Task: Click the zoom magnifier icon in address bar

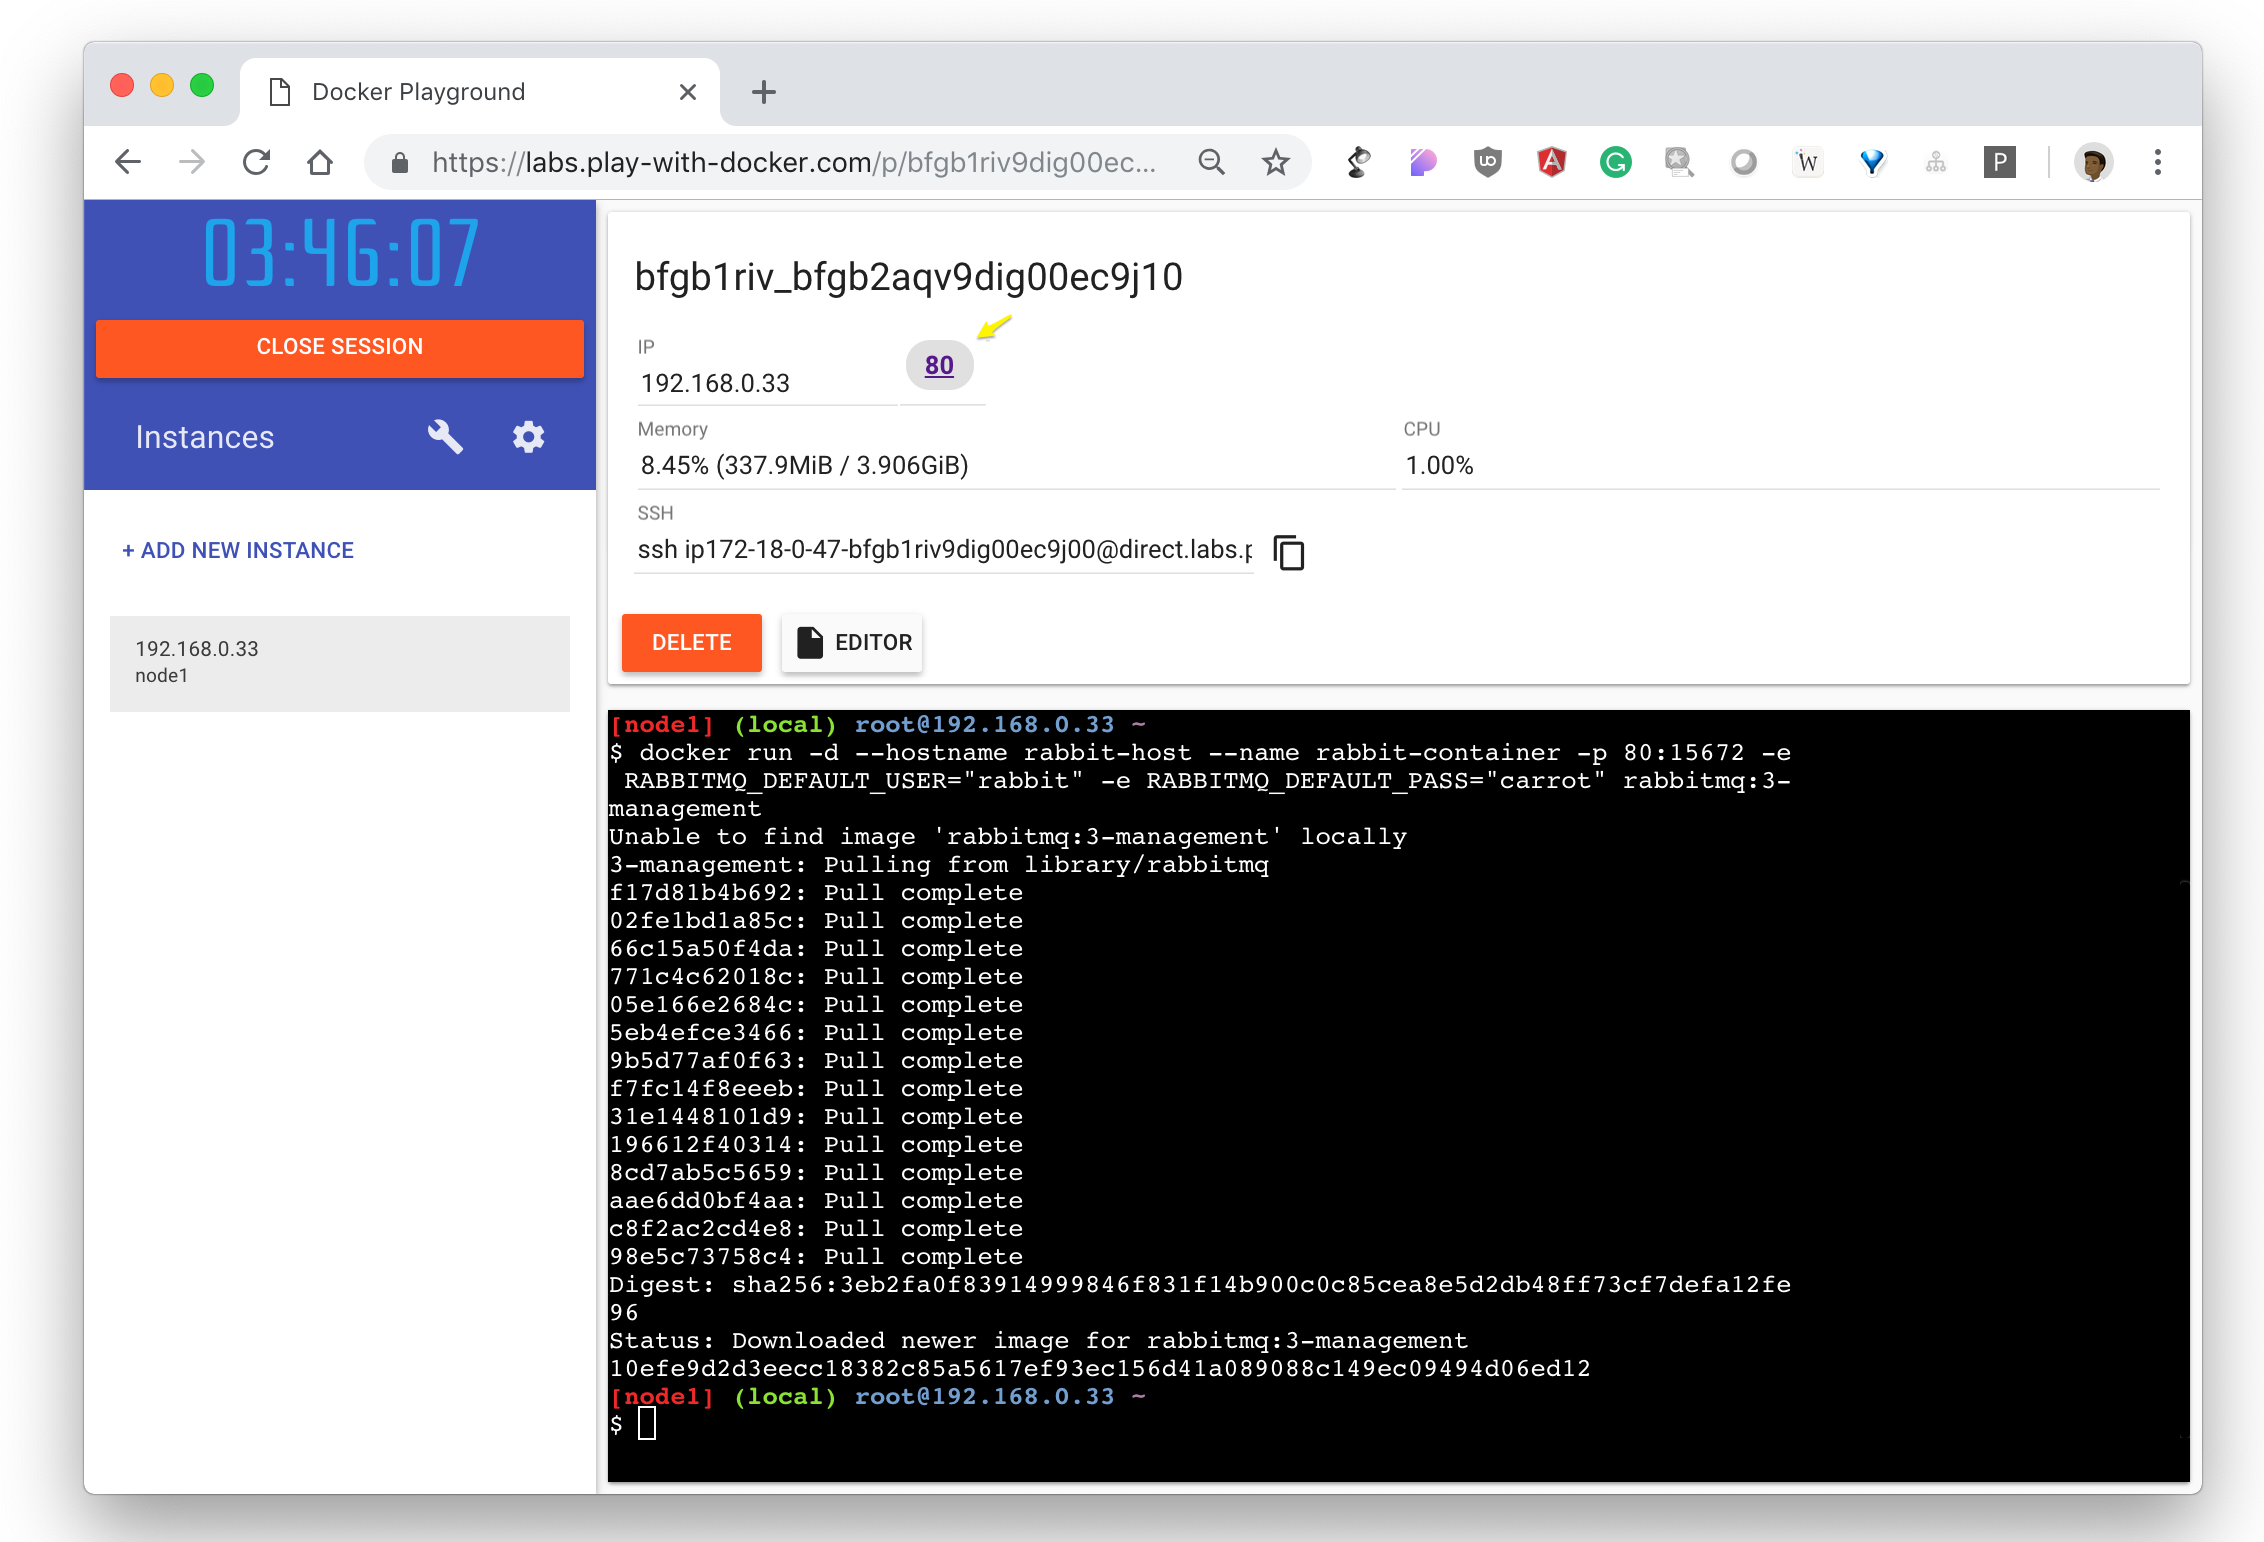Action: 1211,162
